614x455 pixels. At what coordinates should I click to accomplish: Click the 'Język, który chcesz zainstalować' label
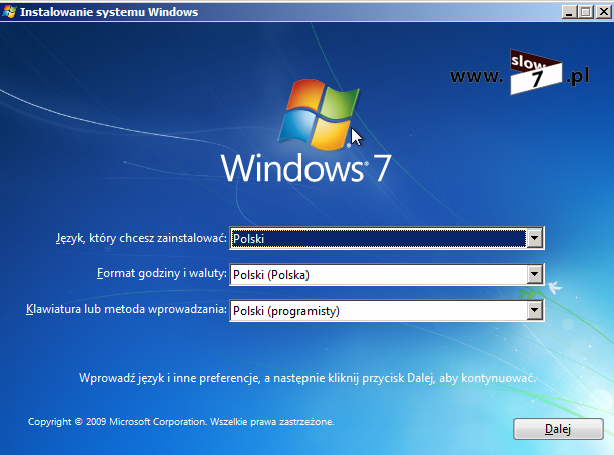point(141,238)
